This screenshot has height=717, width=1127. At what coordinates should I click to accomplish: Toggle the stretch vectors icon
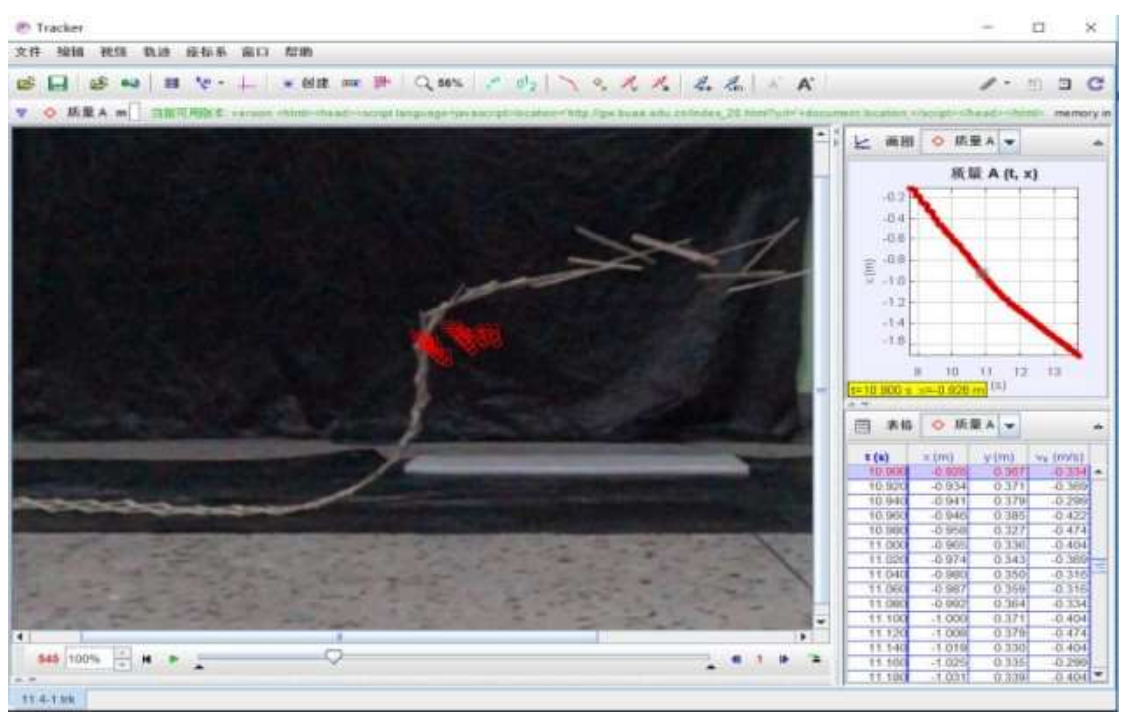pos(702,83)
